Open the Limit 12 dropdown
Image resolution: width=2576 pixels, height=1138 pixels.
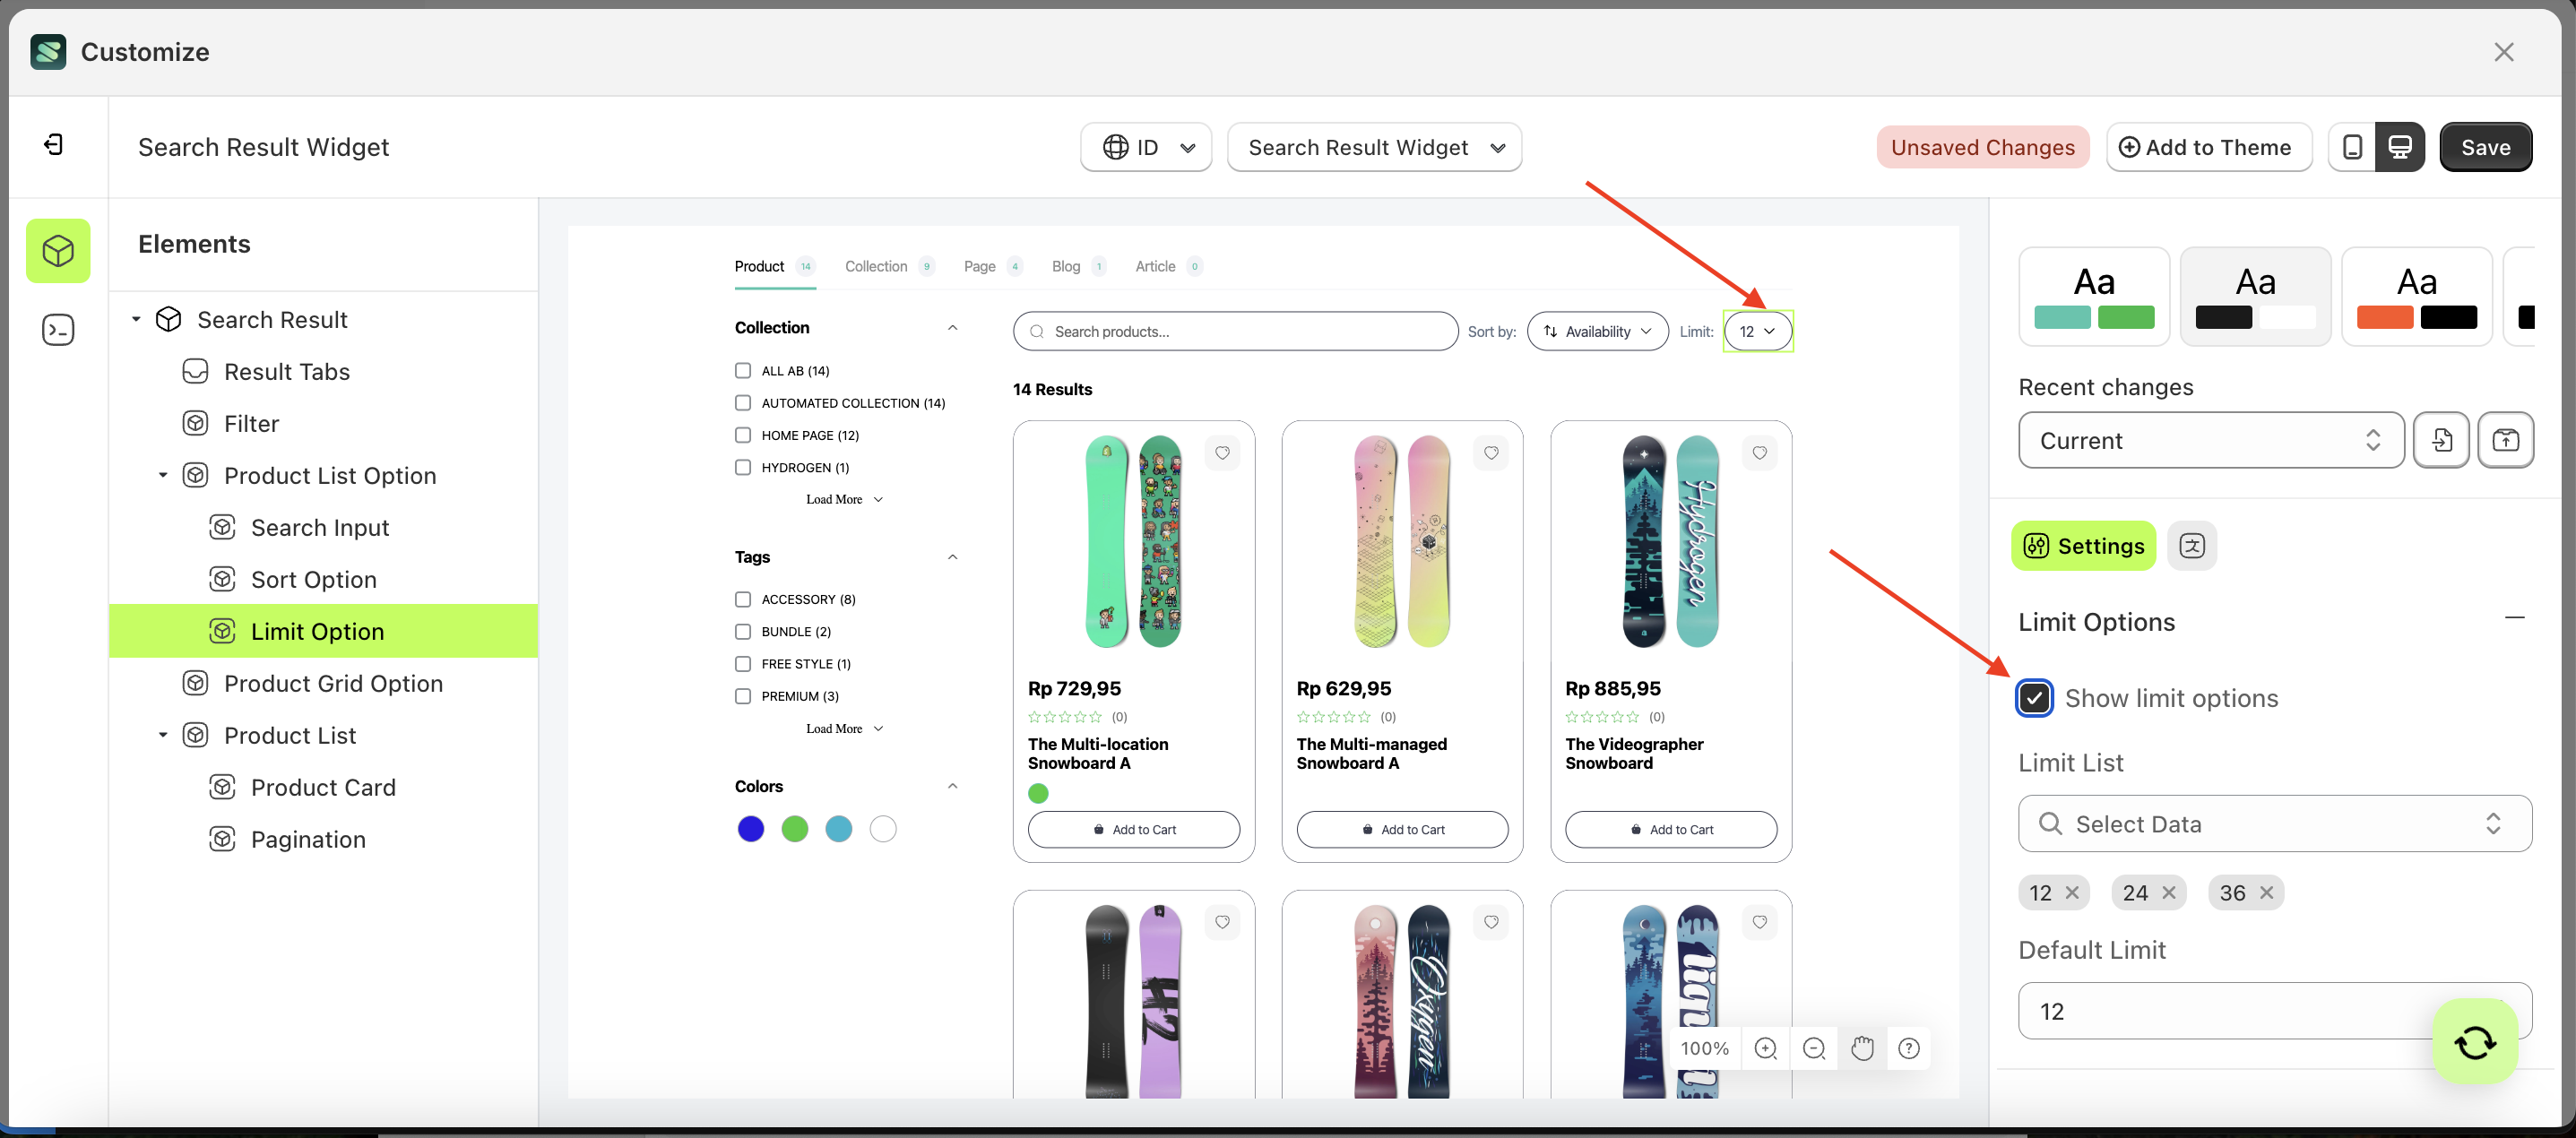tap(1757, 331)
